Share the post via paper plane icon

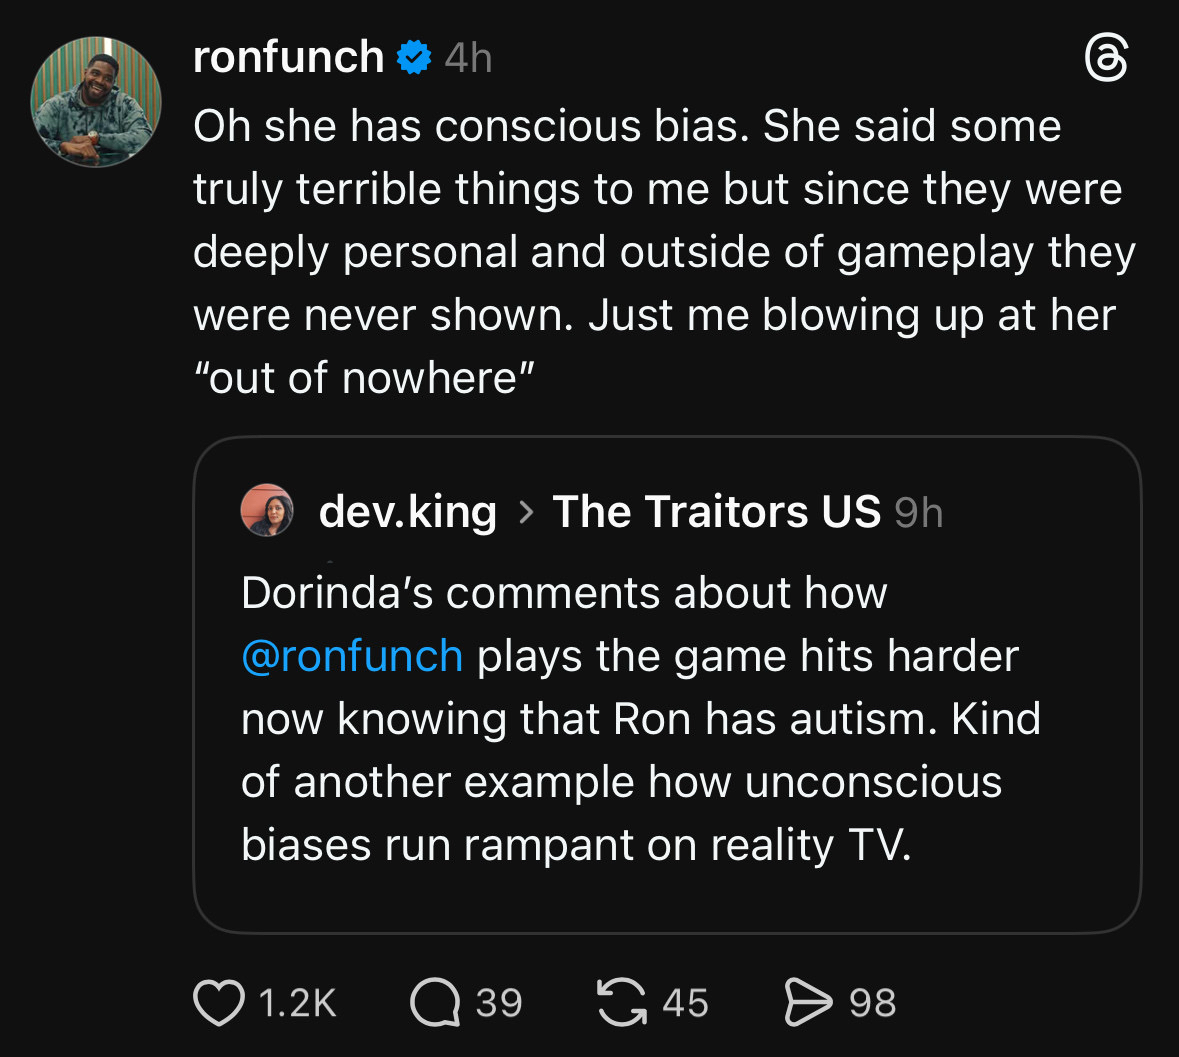click(x=807, y=1003)
